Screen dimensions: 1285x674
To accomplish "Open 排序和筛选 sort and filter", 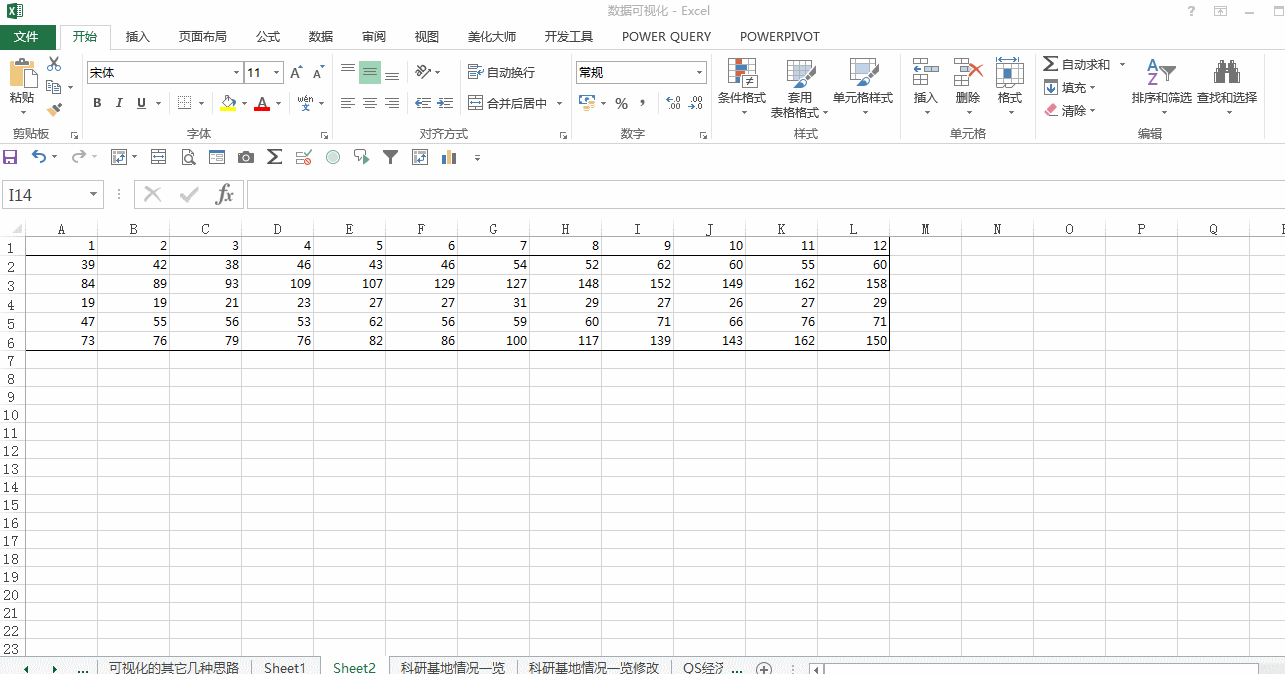I will [1161, 85].
